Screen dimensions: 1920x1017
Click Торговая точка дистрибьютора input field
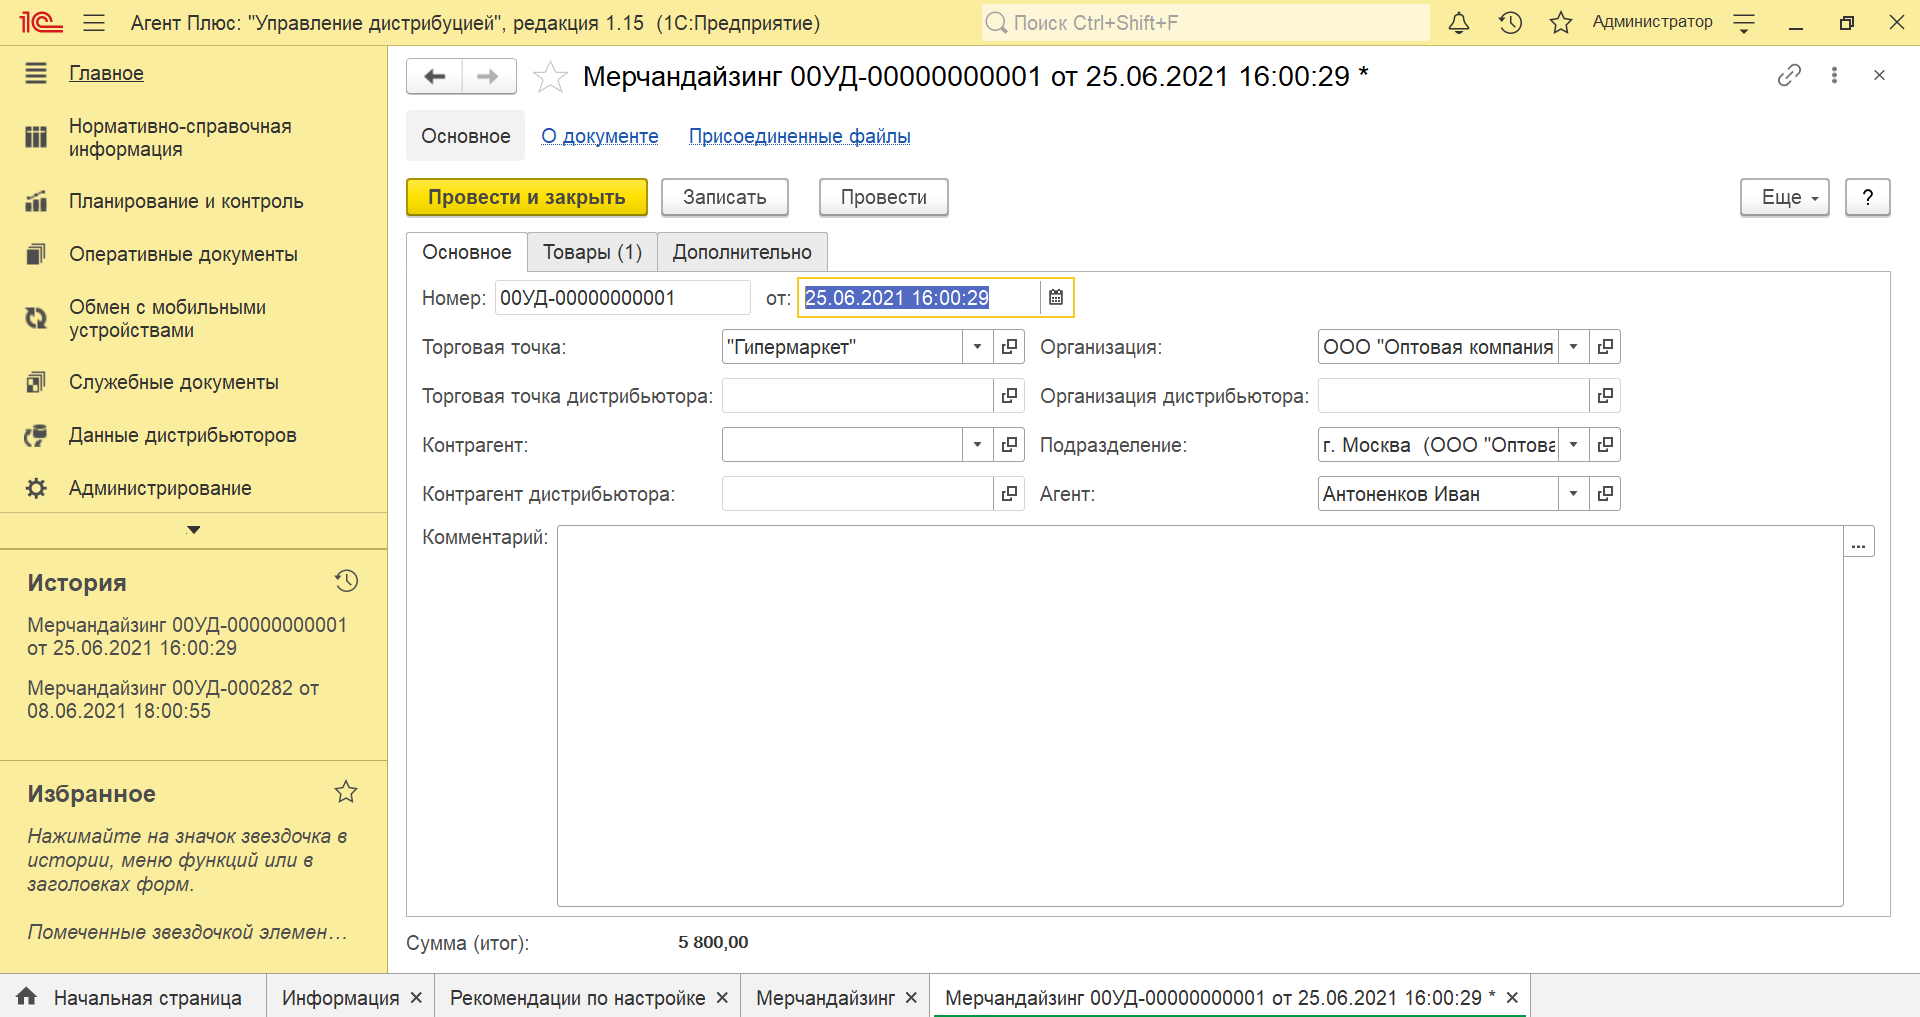857,395
